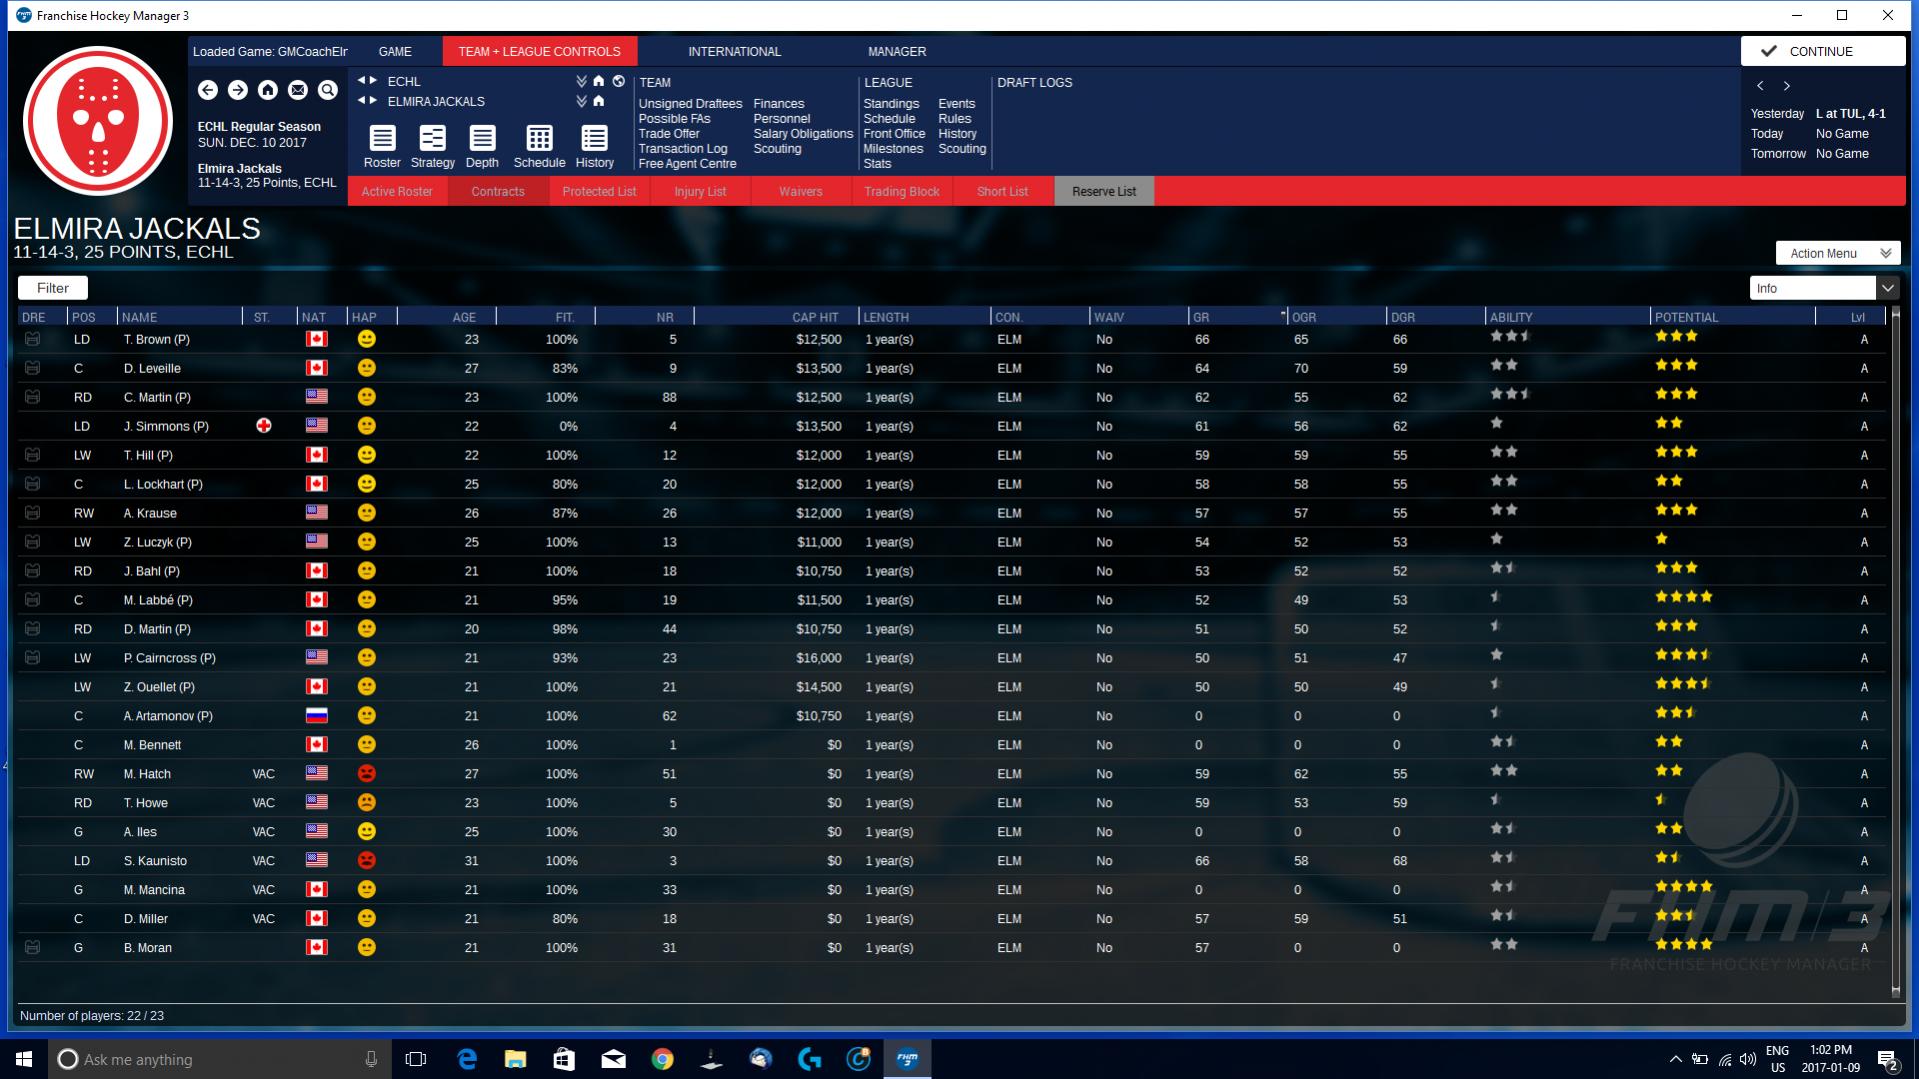Open player M. Labbé (P) row
This screenshot has height=1079, width=1919.
pyautogui.click(x=952, y=600)
